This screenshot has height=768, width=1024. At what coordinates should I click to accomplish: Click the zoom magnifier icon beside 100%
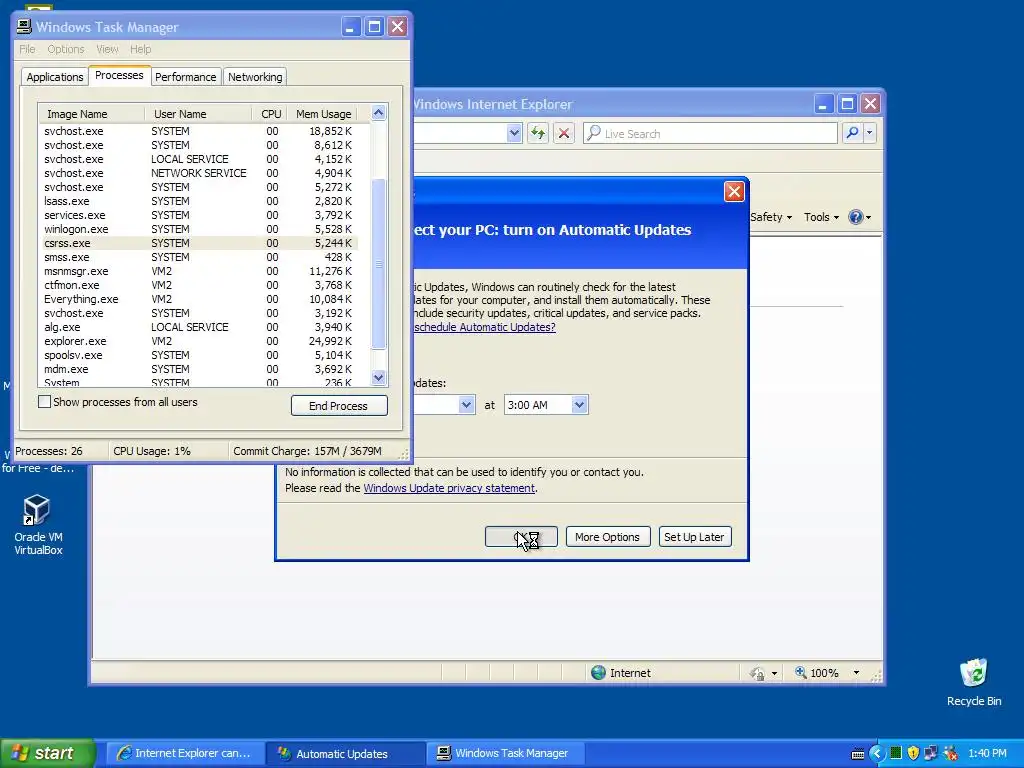[x=801, y=672]
